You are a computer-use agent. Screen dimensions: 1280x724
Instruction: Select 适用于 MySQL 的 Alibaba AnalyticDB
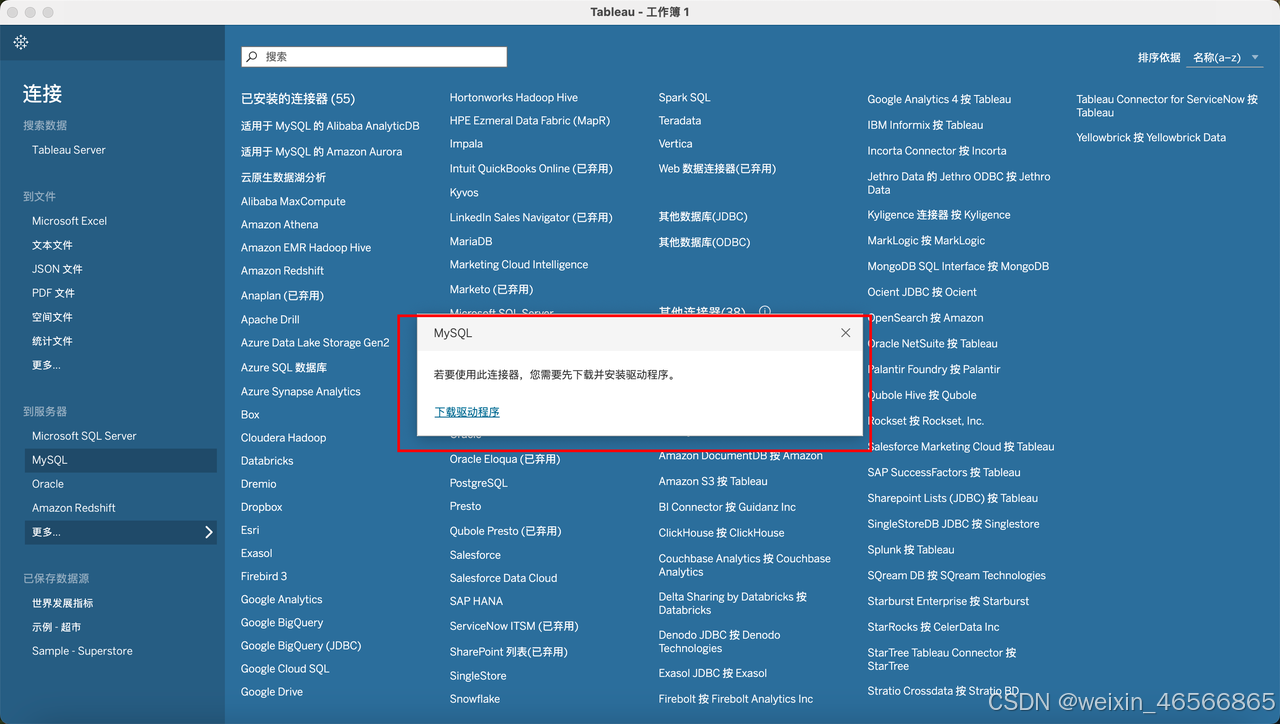[x=330, y=126]
